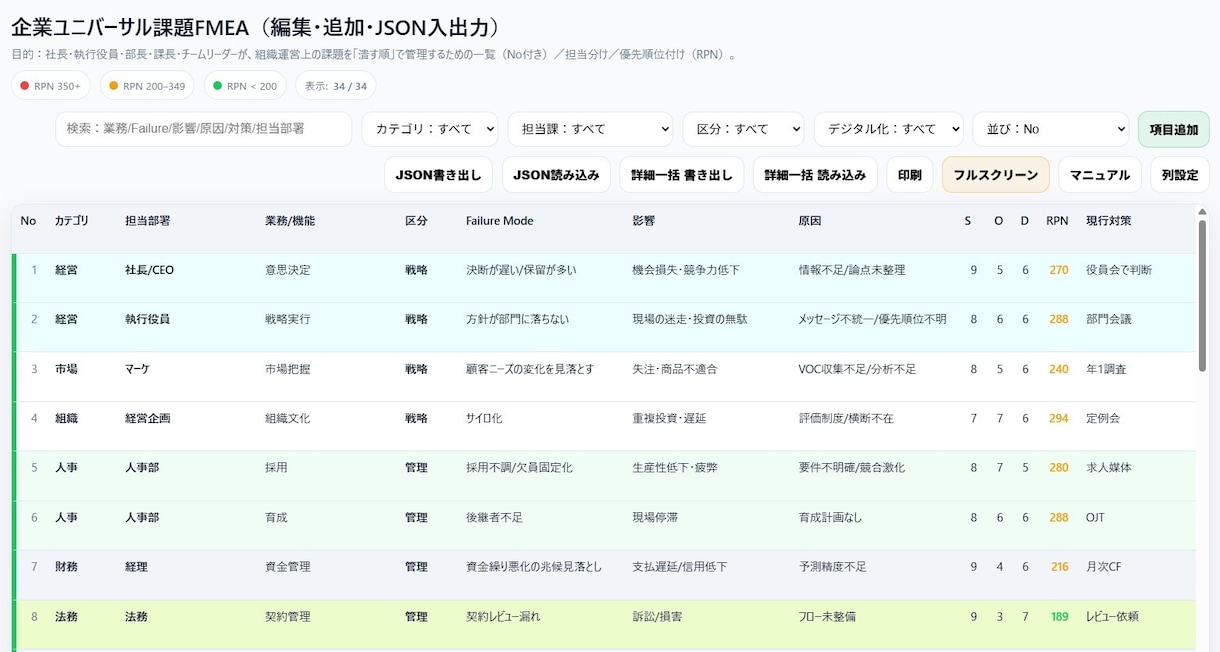The image size is (1220, 652).
Task: Click 方針が部門に落ちない failure mode
Action: coord(517,319)
